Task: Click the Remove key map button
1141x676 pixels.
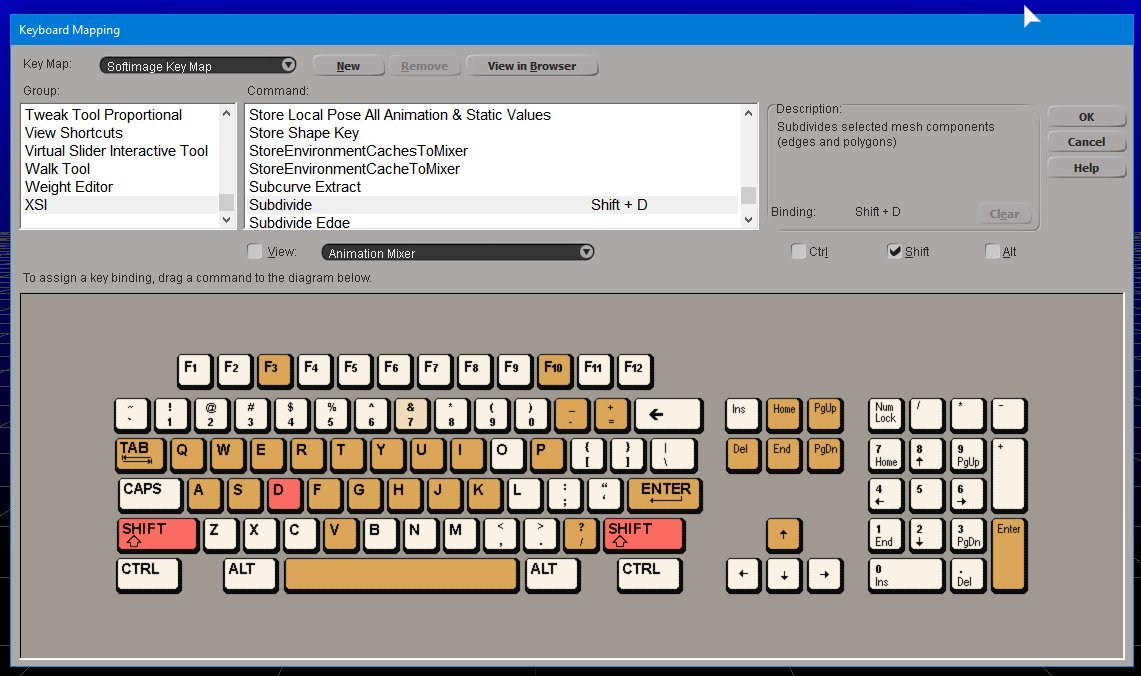Action: point(424,66)
